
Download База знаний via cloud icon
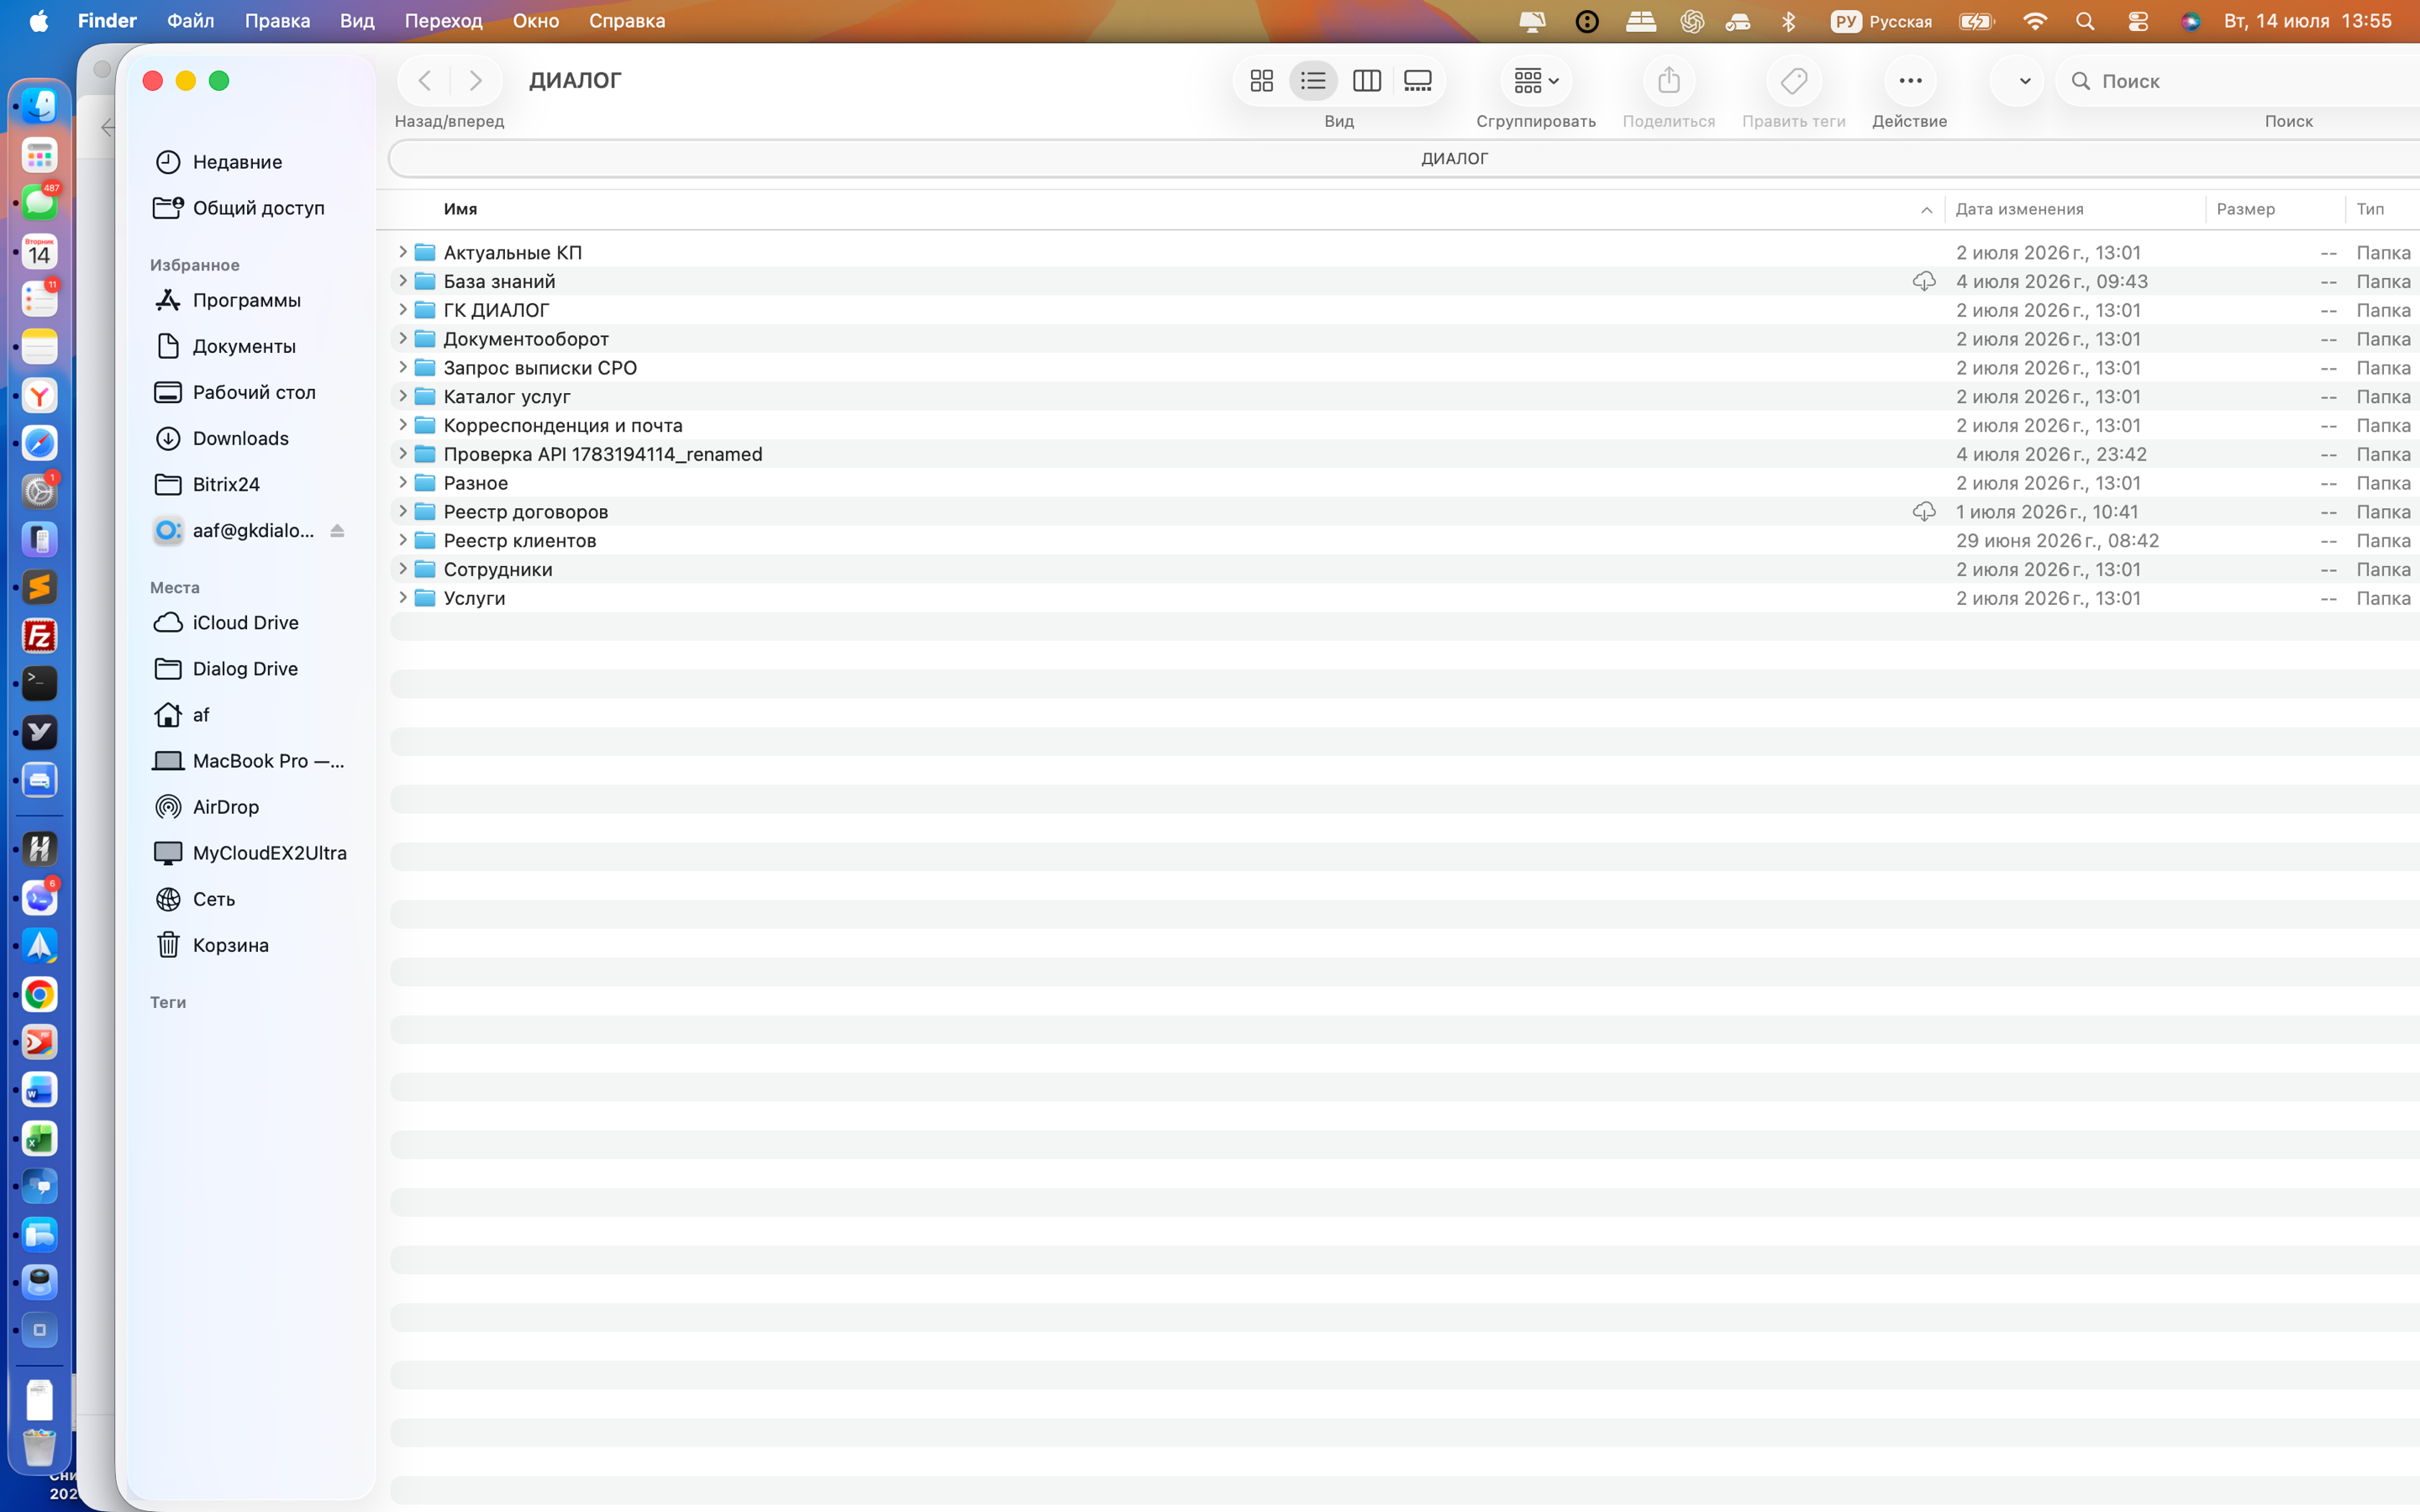point(1923,281)
